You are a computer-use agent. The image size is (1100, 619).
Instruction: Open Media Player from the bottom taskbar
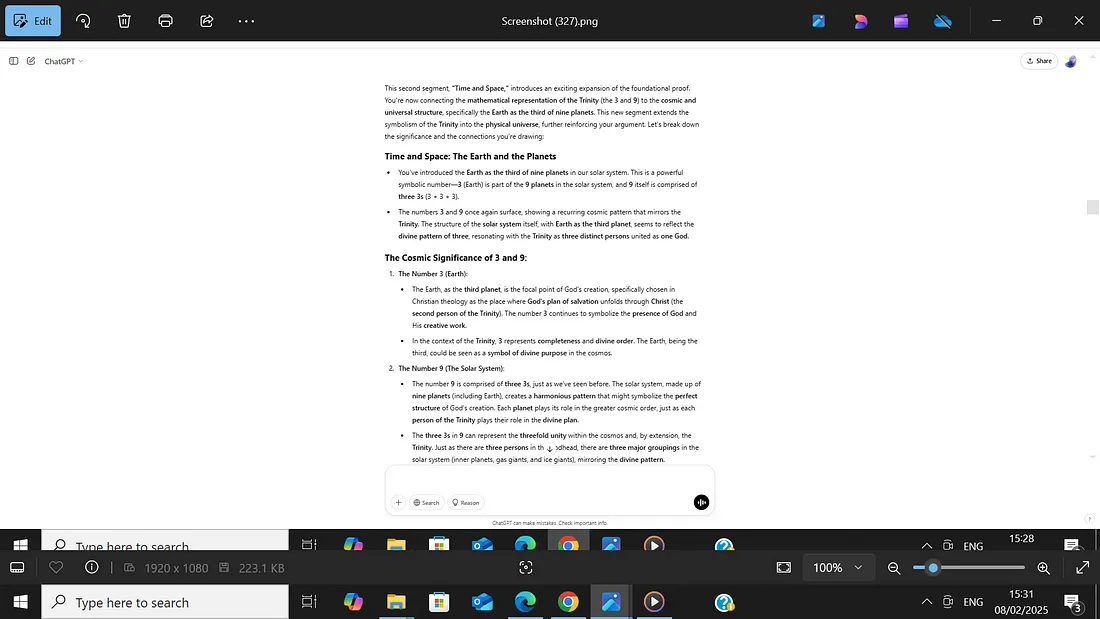pyautogui.click(x=654, y=602)
